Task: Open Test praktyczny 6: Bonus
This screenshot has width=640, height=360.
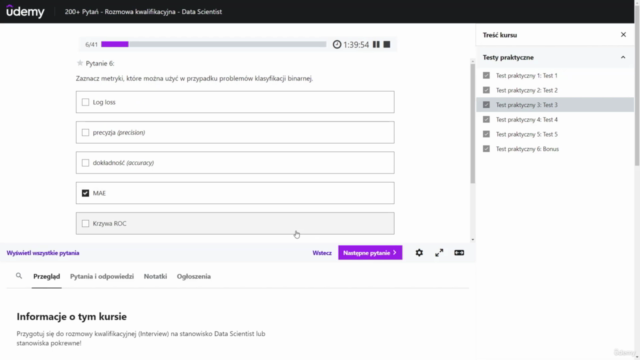Action: pyautogui.click(x=527, y=149)
